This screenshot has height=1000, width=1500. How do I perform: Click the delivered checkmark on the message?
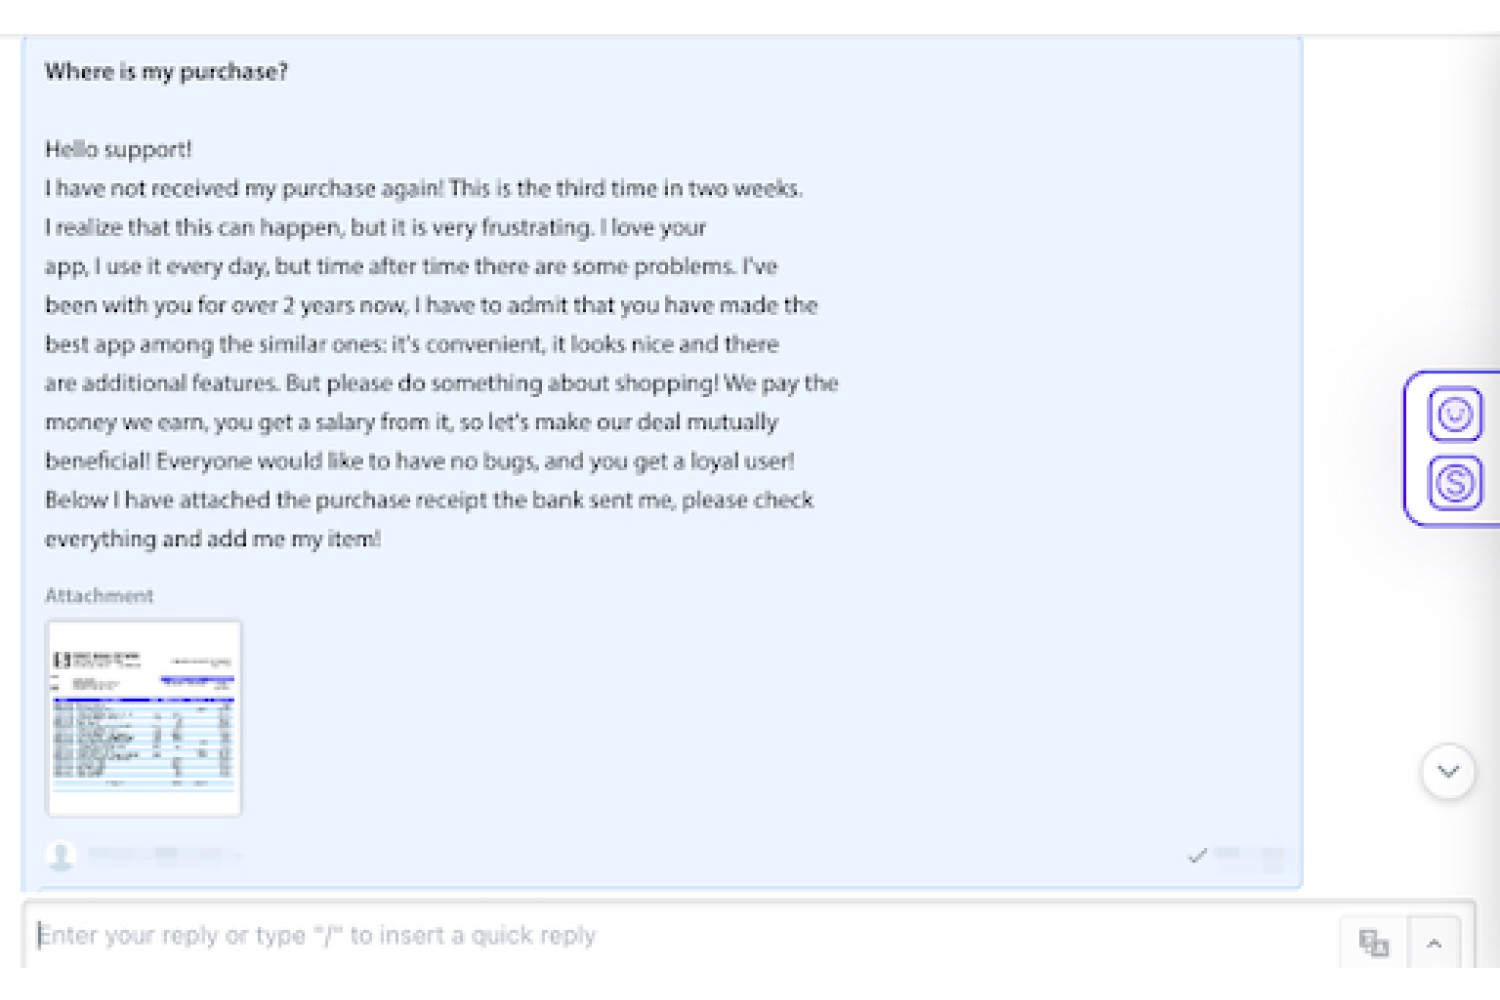(1197, 856)
